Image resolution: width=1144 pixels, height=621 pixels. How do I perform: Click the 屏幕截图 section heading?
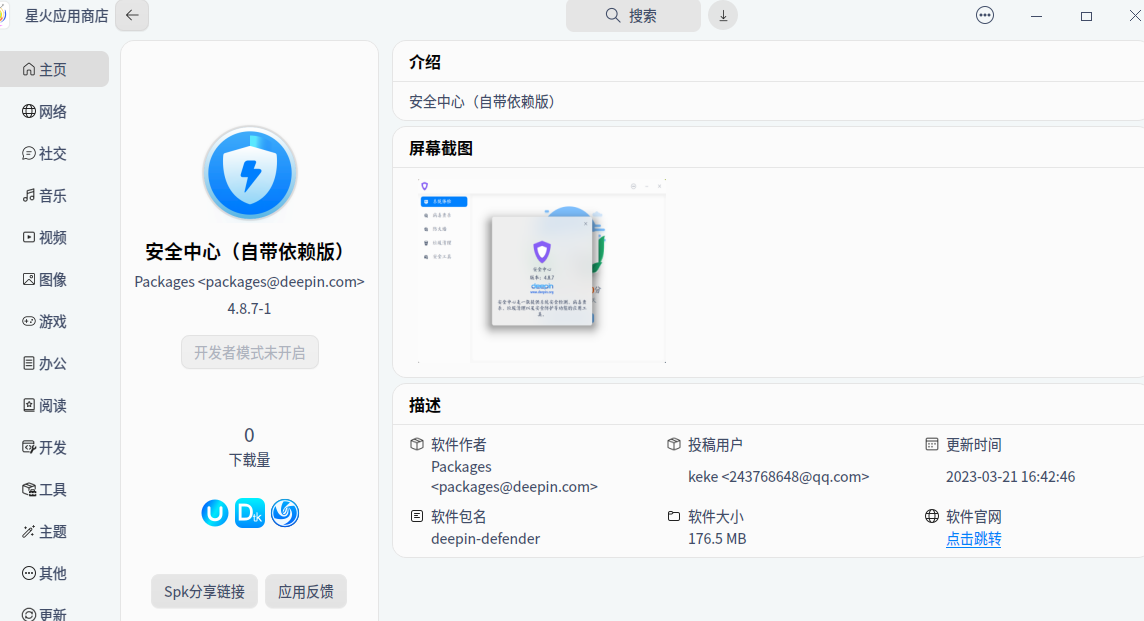441,149
